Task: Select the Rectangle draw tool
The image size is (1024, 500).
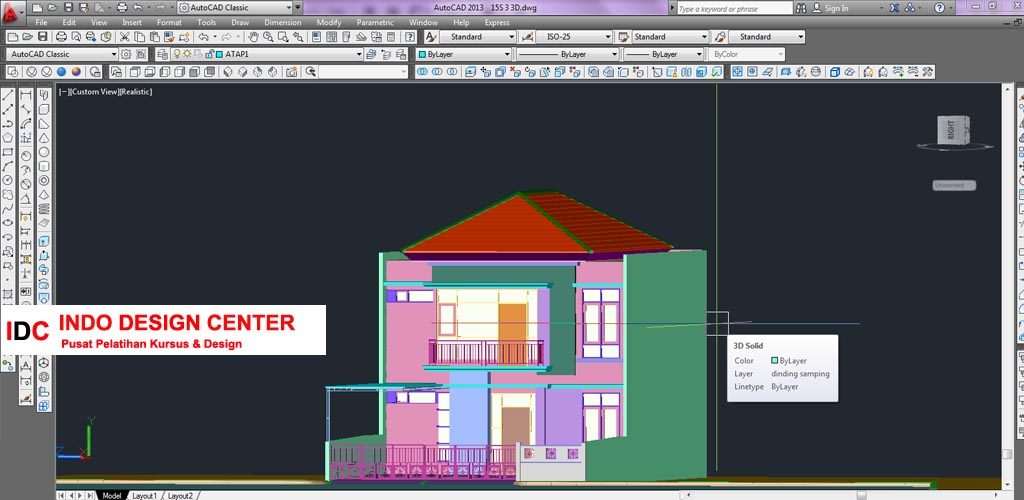Action: click(x=8, y=152)
